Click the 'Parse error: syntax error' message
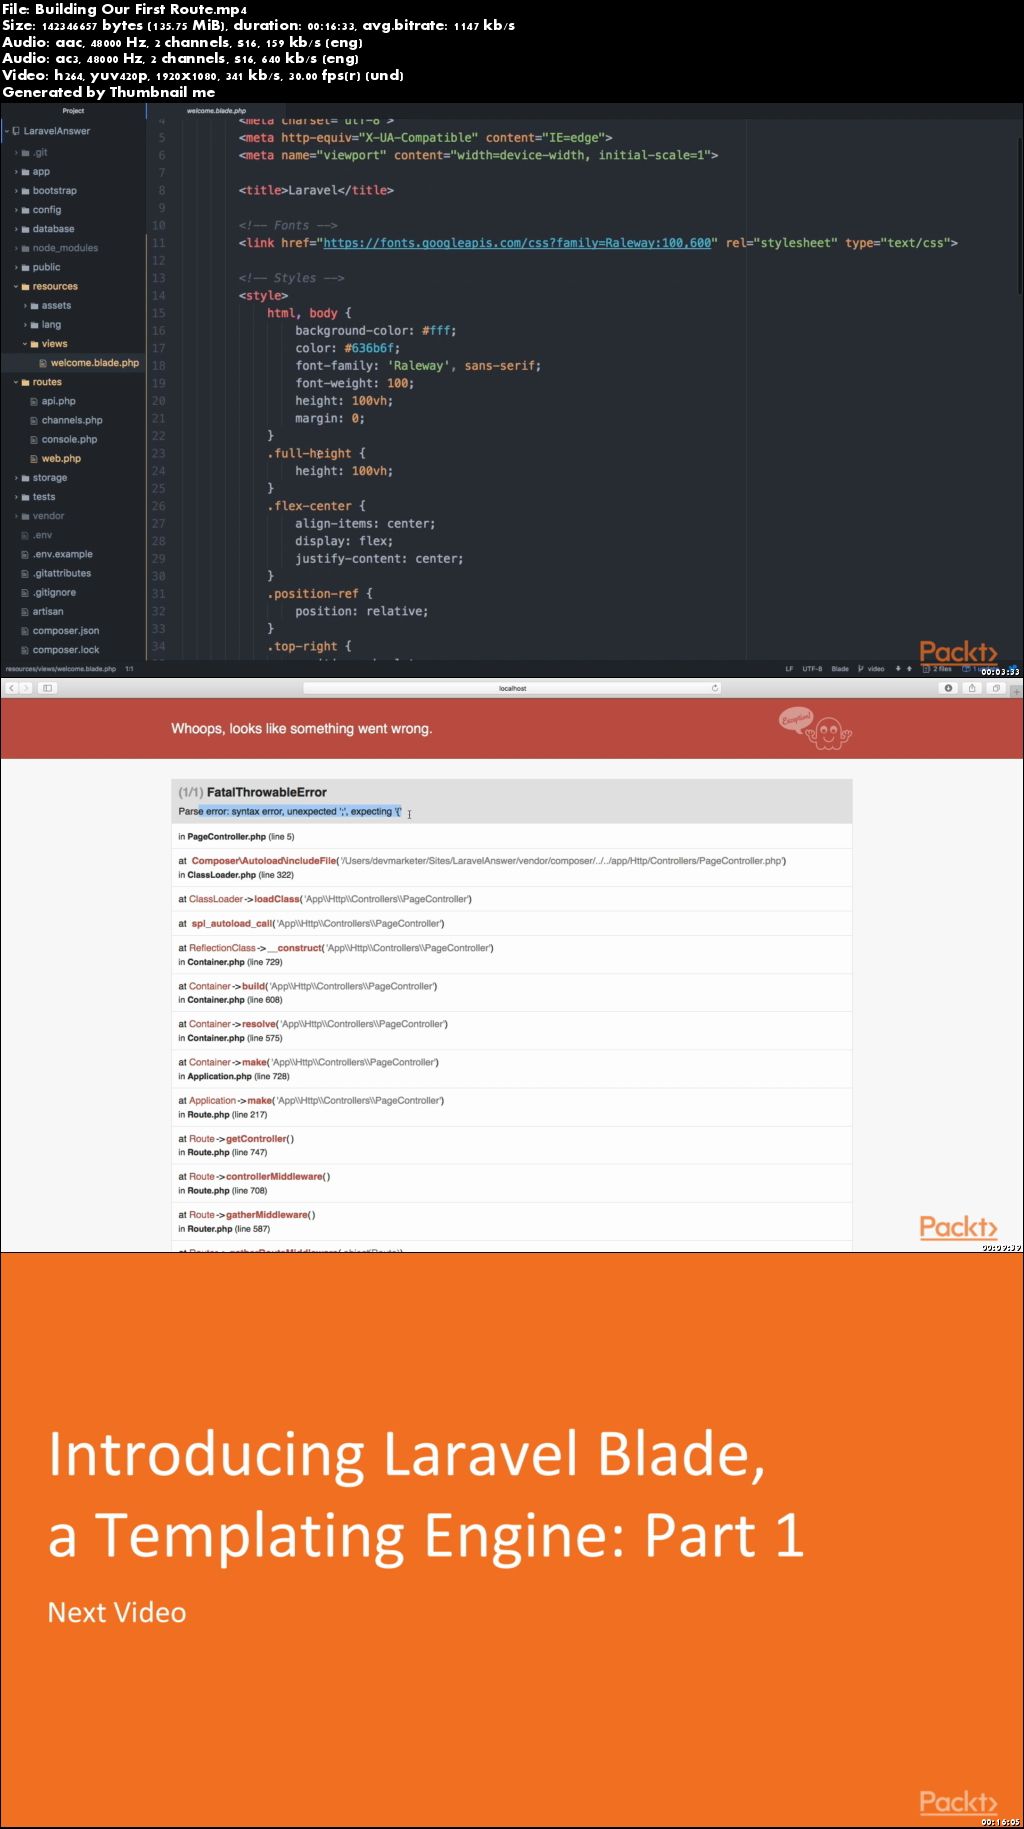The image size is (1024, 1829). click(x=290, y=812)
